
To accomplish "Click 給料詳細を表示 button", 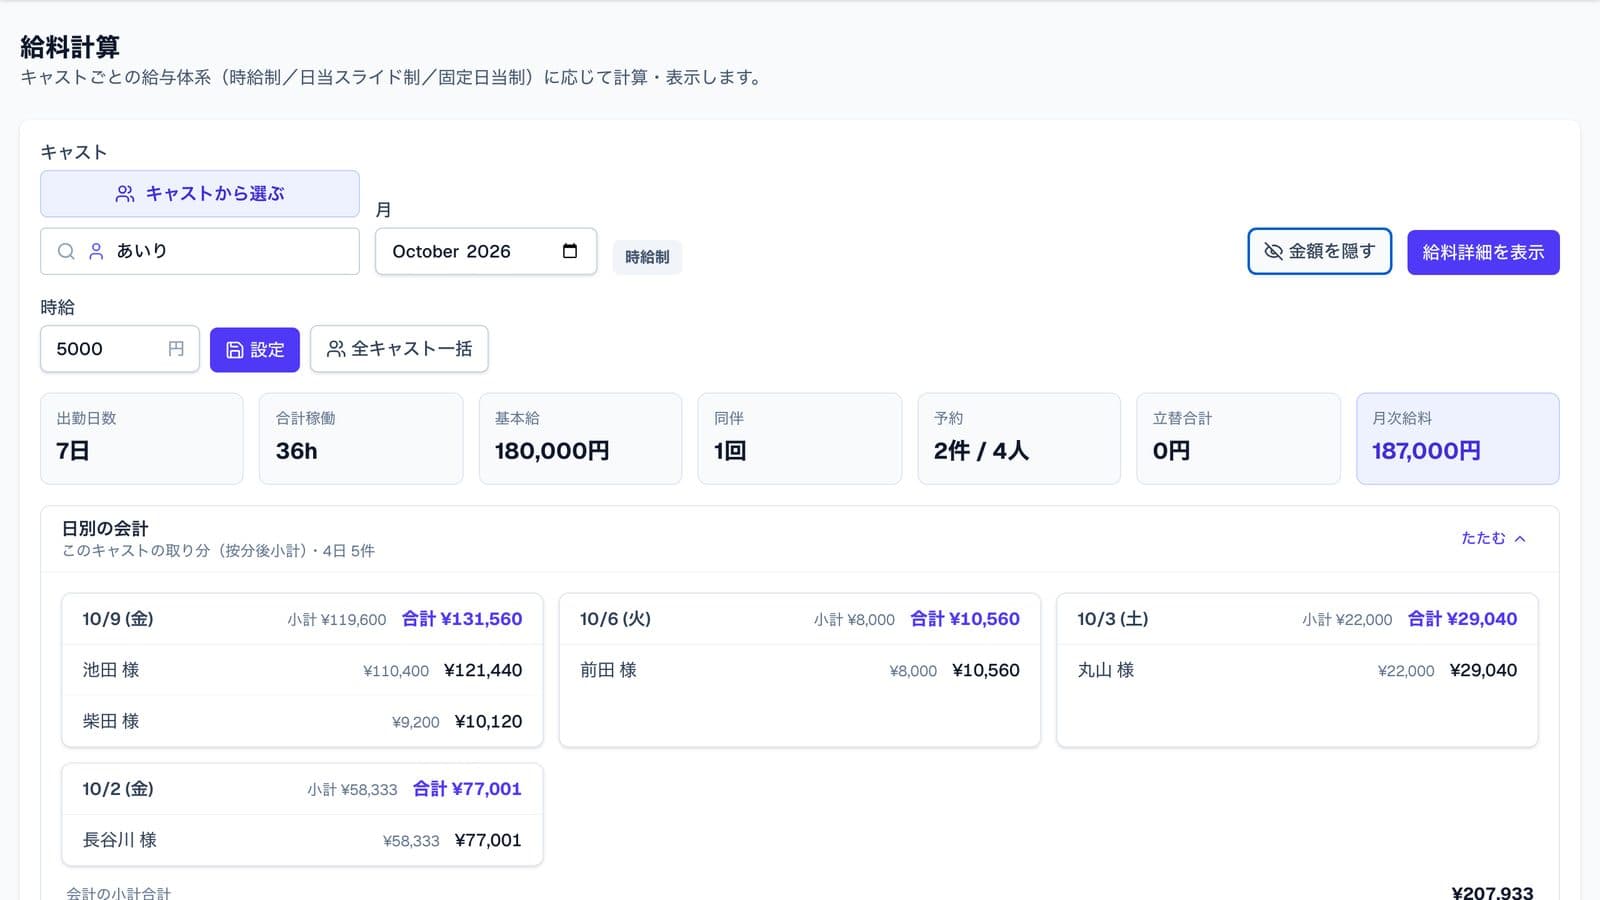I will [x=1483, y=252].
